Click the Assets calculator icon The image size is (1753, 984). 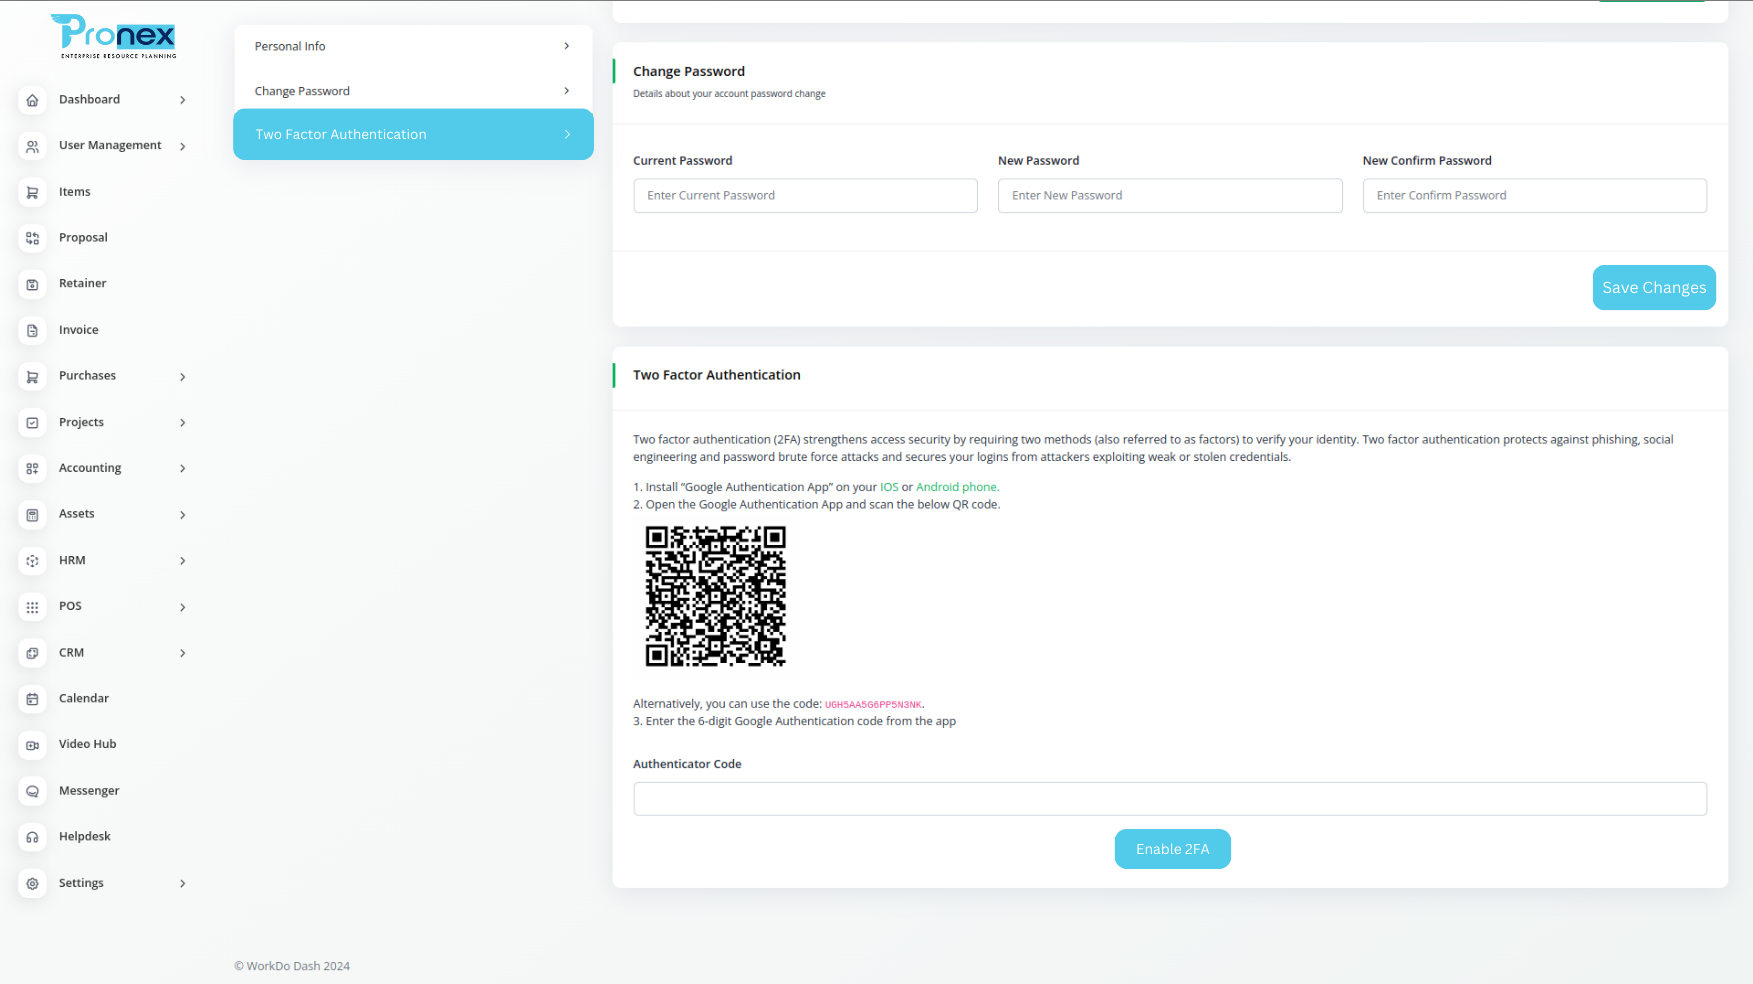pyautogui.click(x=32, y=514)
